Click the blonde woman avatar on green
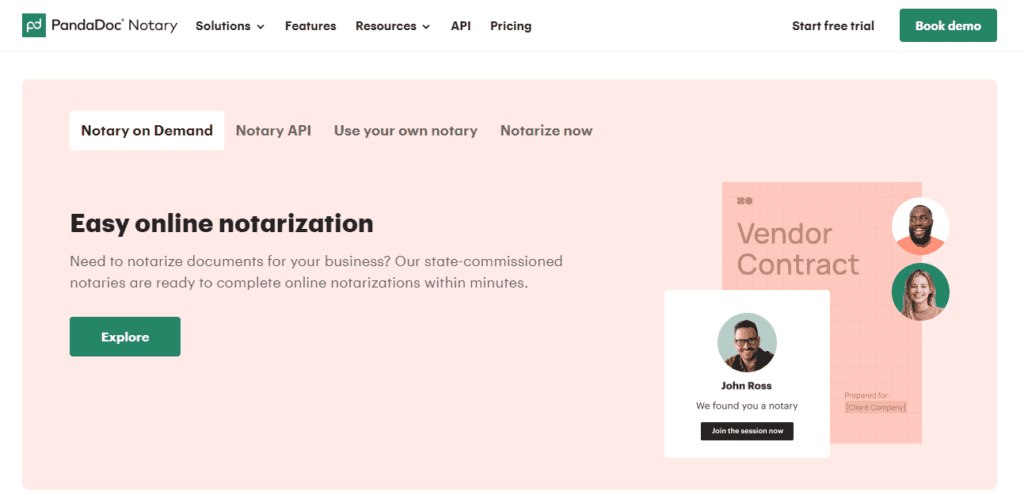Screen dimensions: 1024x499 click(x=920, y=292)
